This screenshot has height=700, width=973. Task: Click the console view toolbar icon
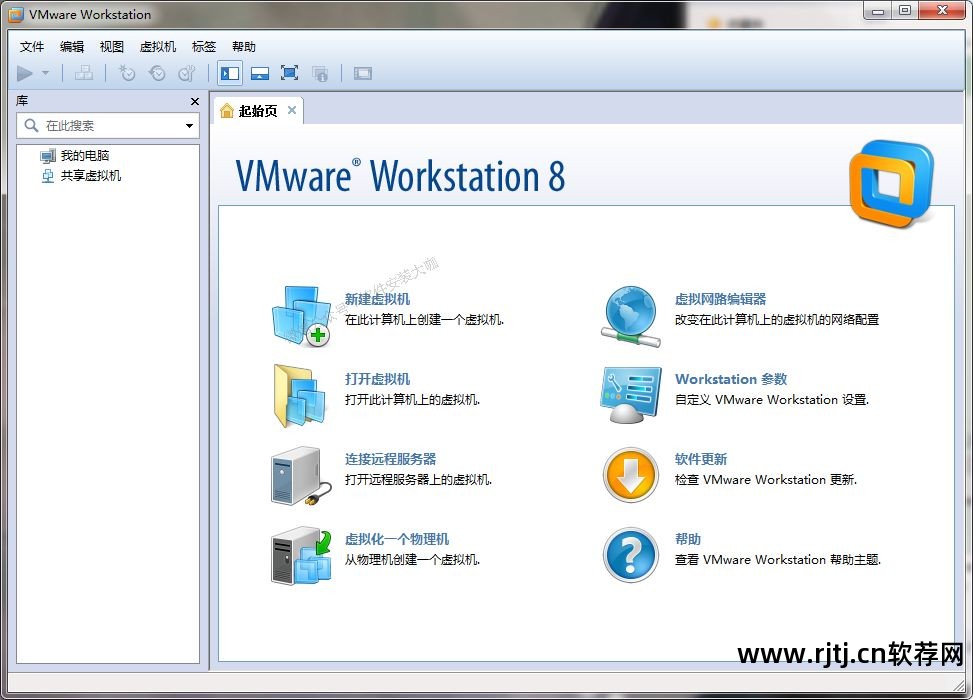(363, 74)
